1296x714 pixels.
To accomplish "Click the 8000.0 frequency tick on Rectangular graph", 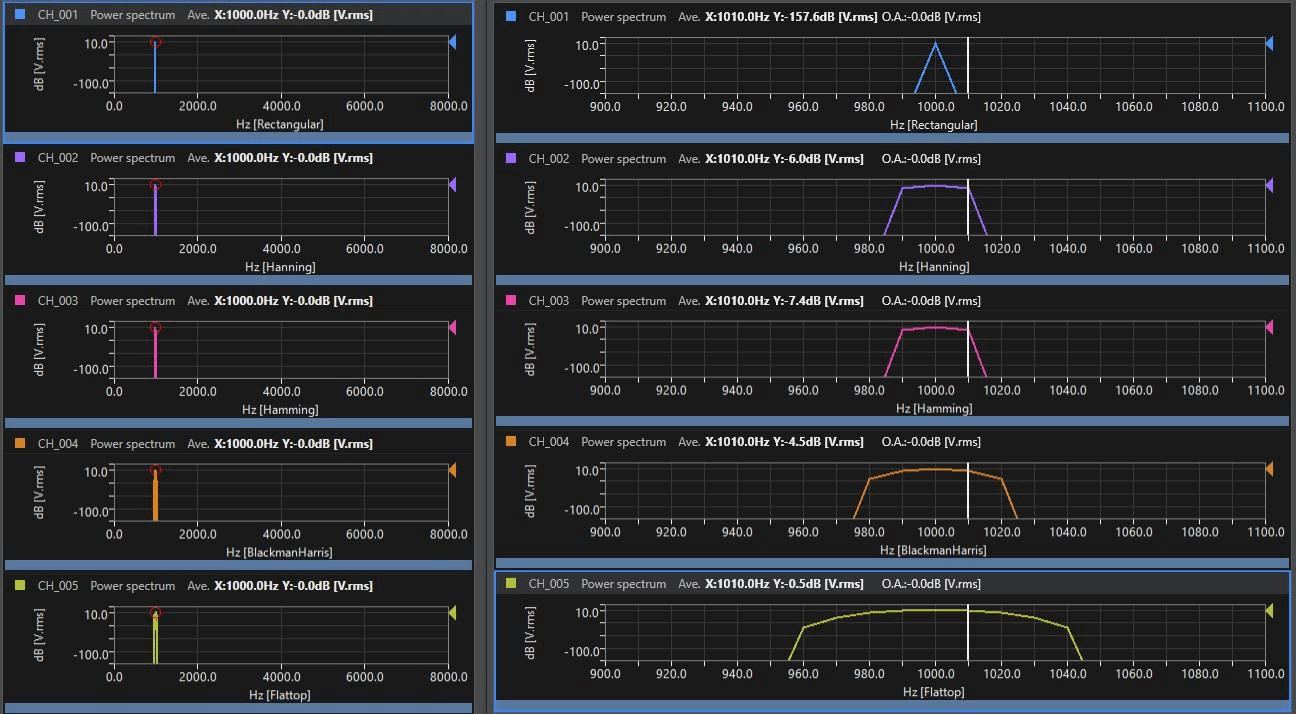I will tap(448, 106).
